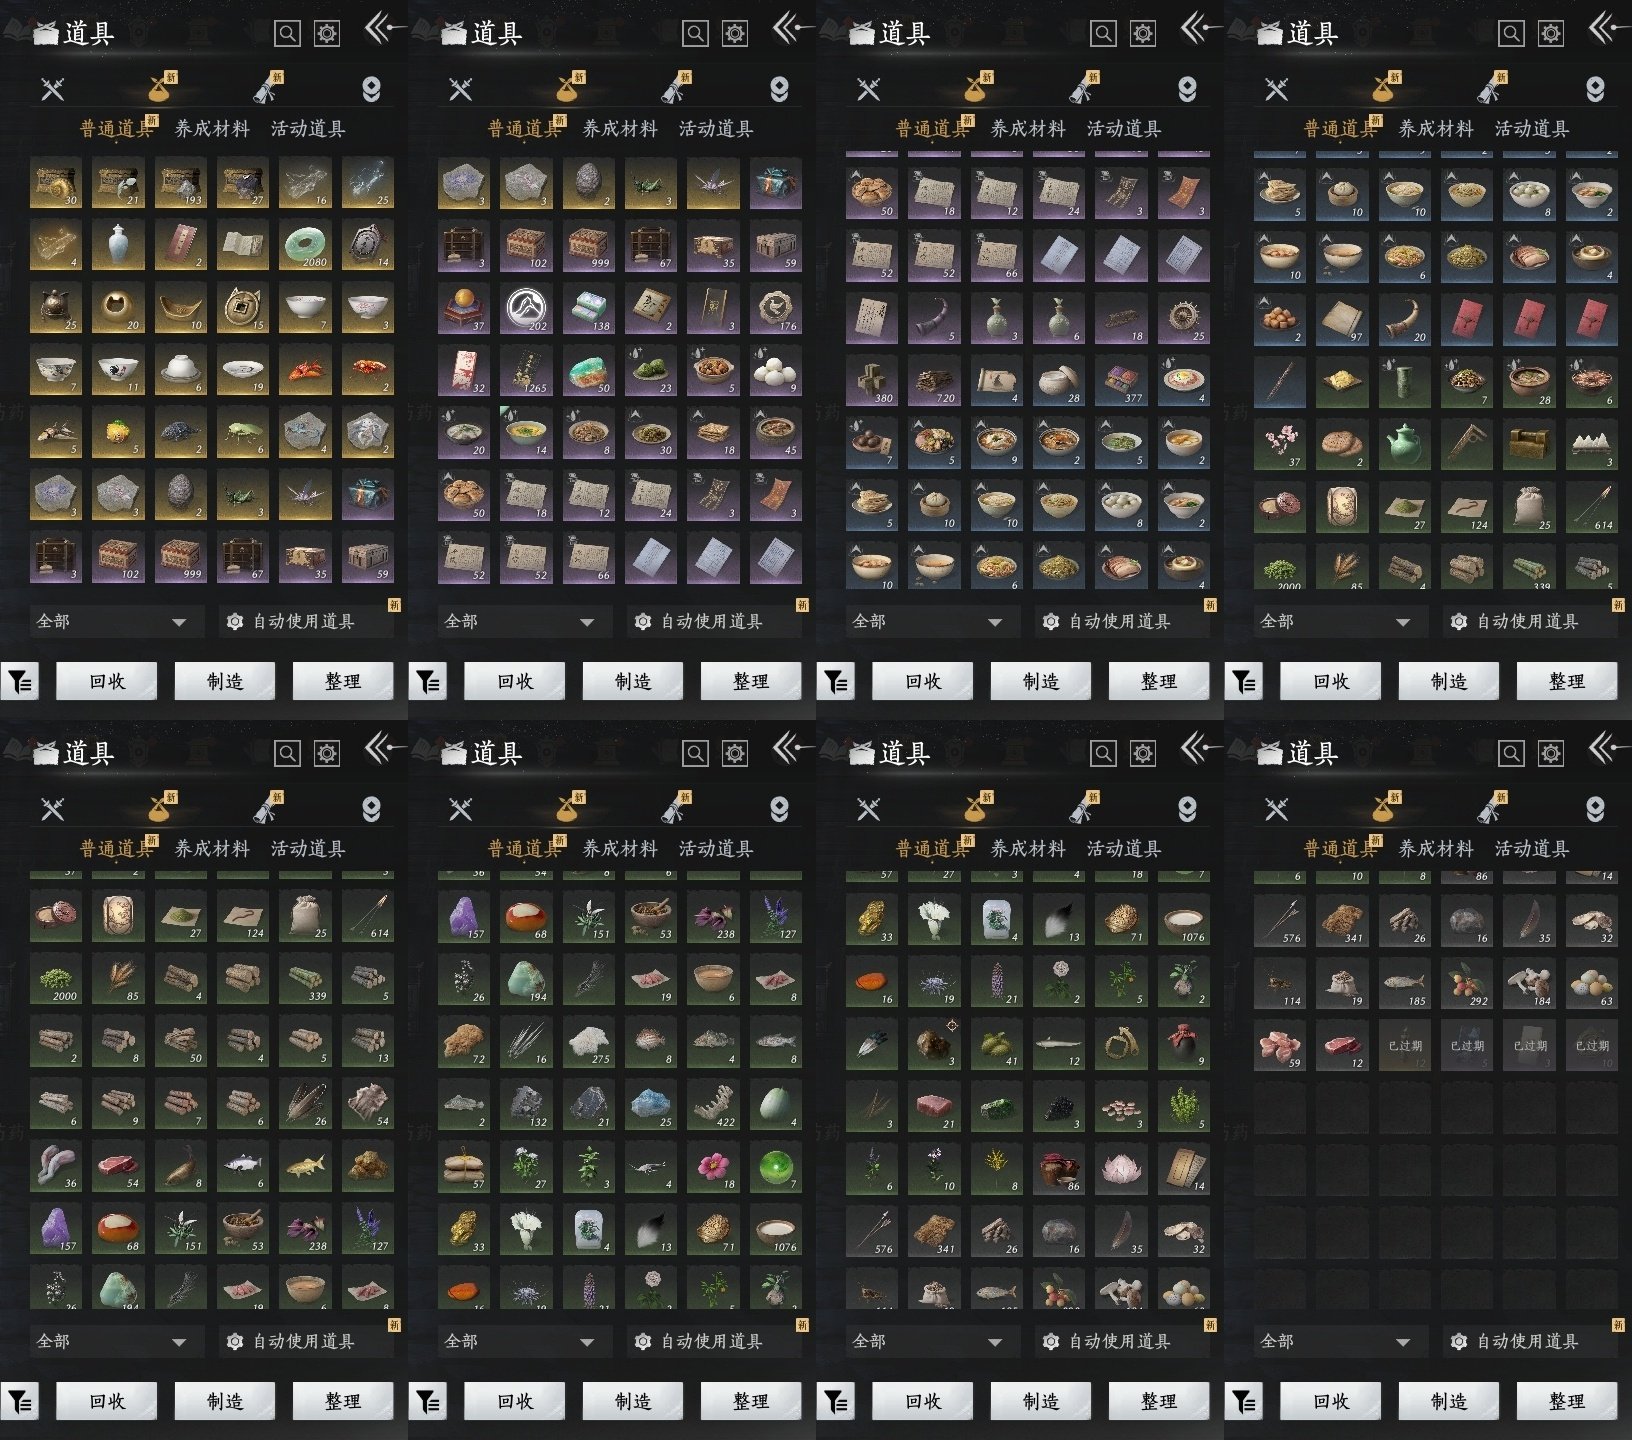
Task: Click the white porcelain vase item
Action: (x=118, y=246)
